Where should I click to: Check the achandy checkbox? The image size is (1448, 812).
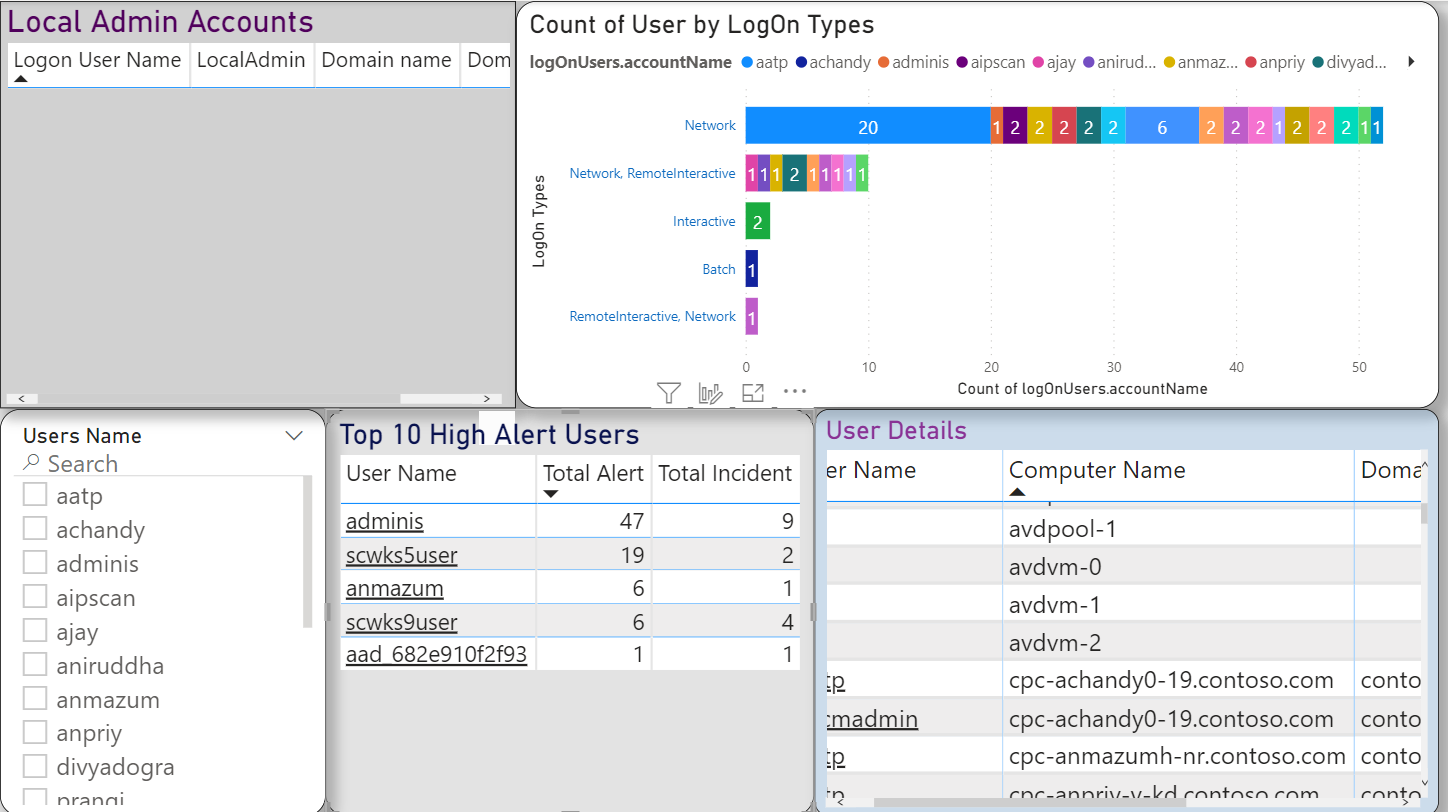pos(35,529)
